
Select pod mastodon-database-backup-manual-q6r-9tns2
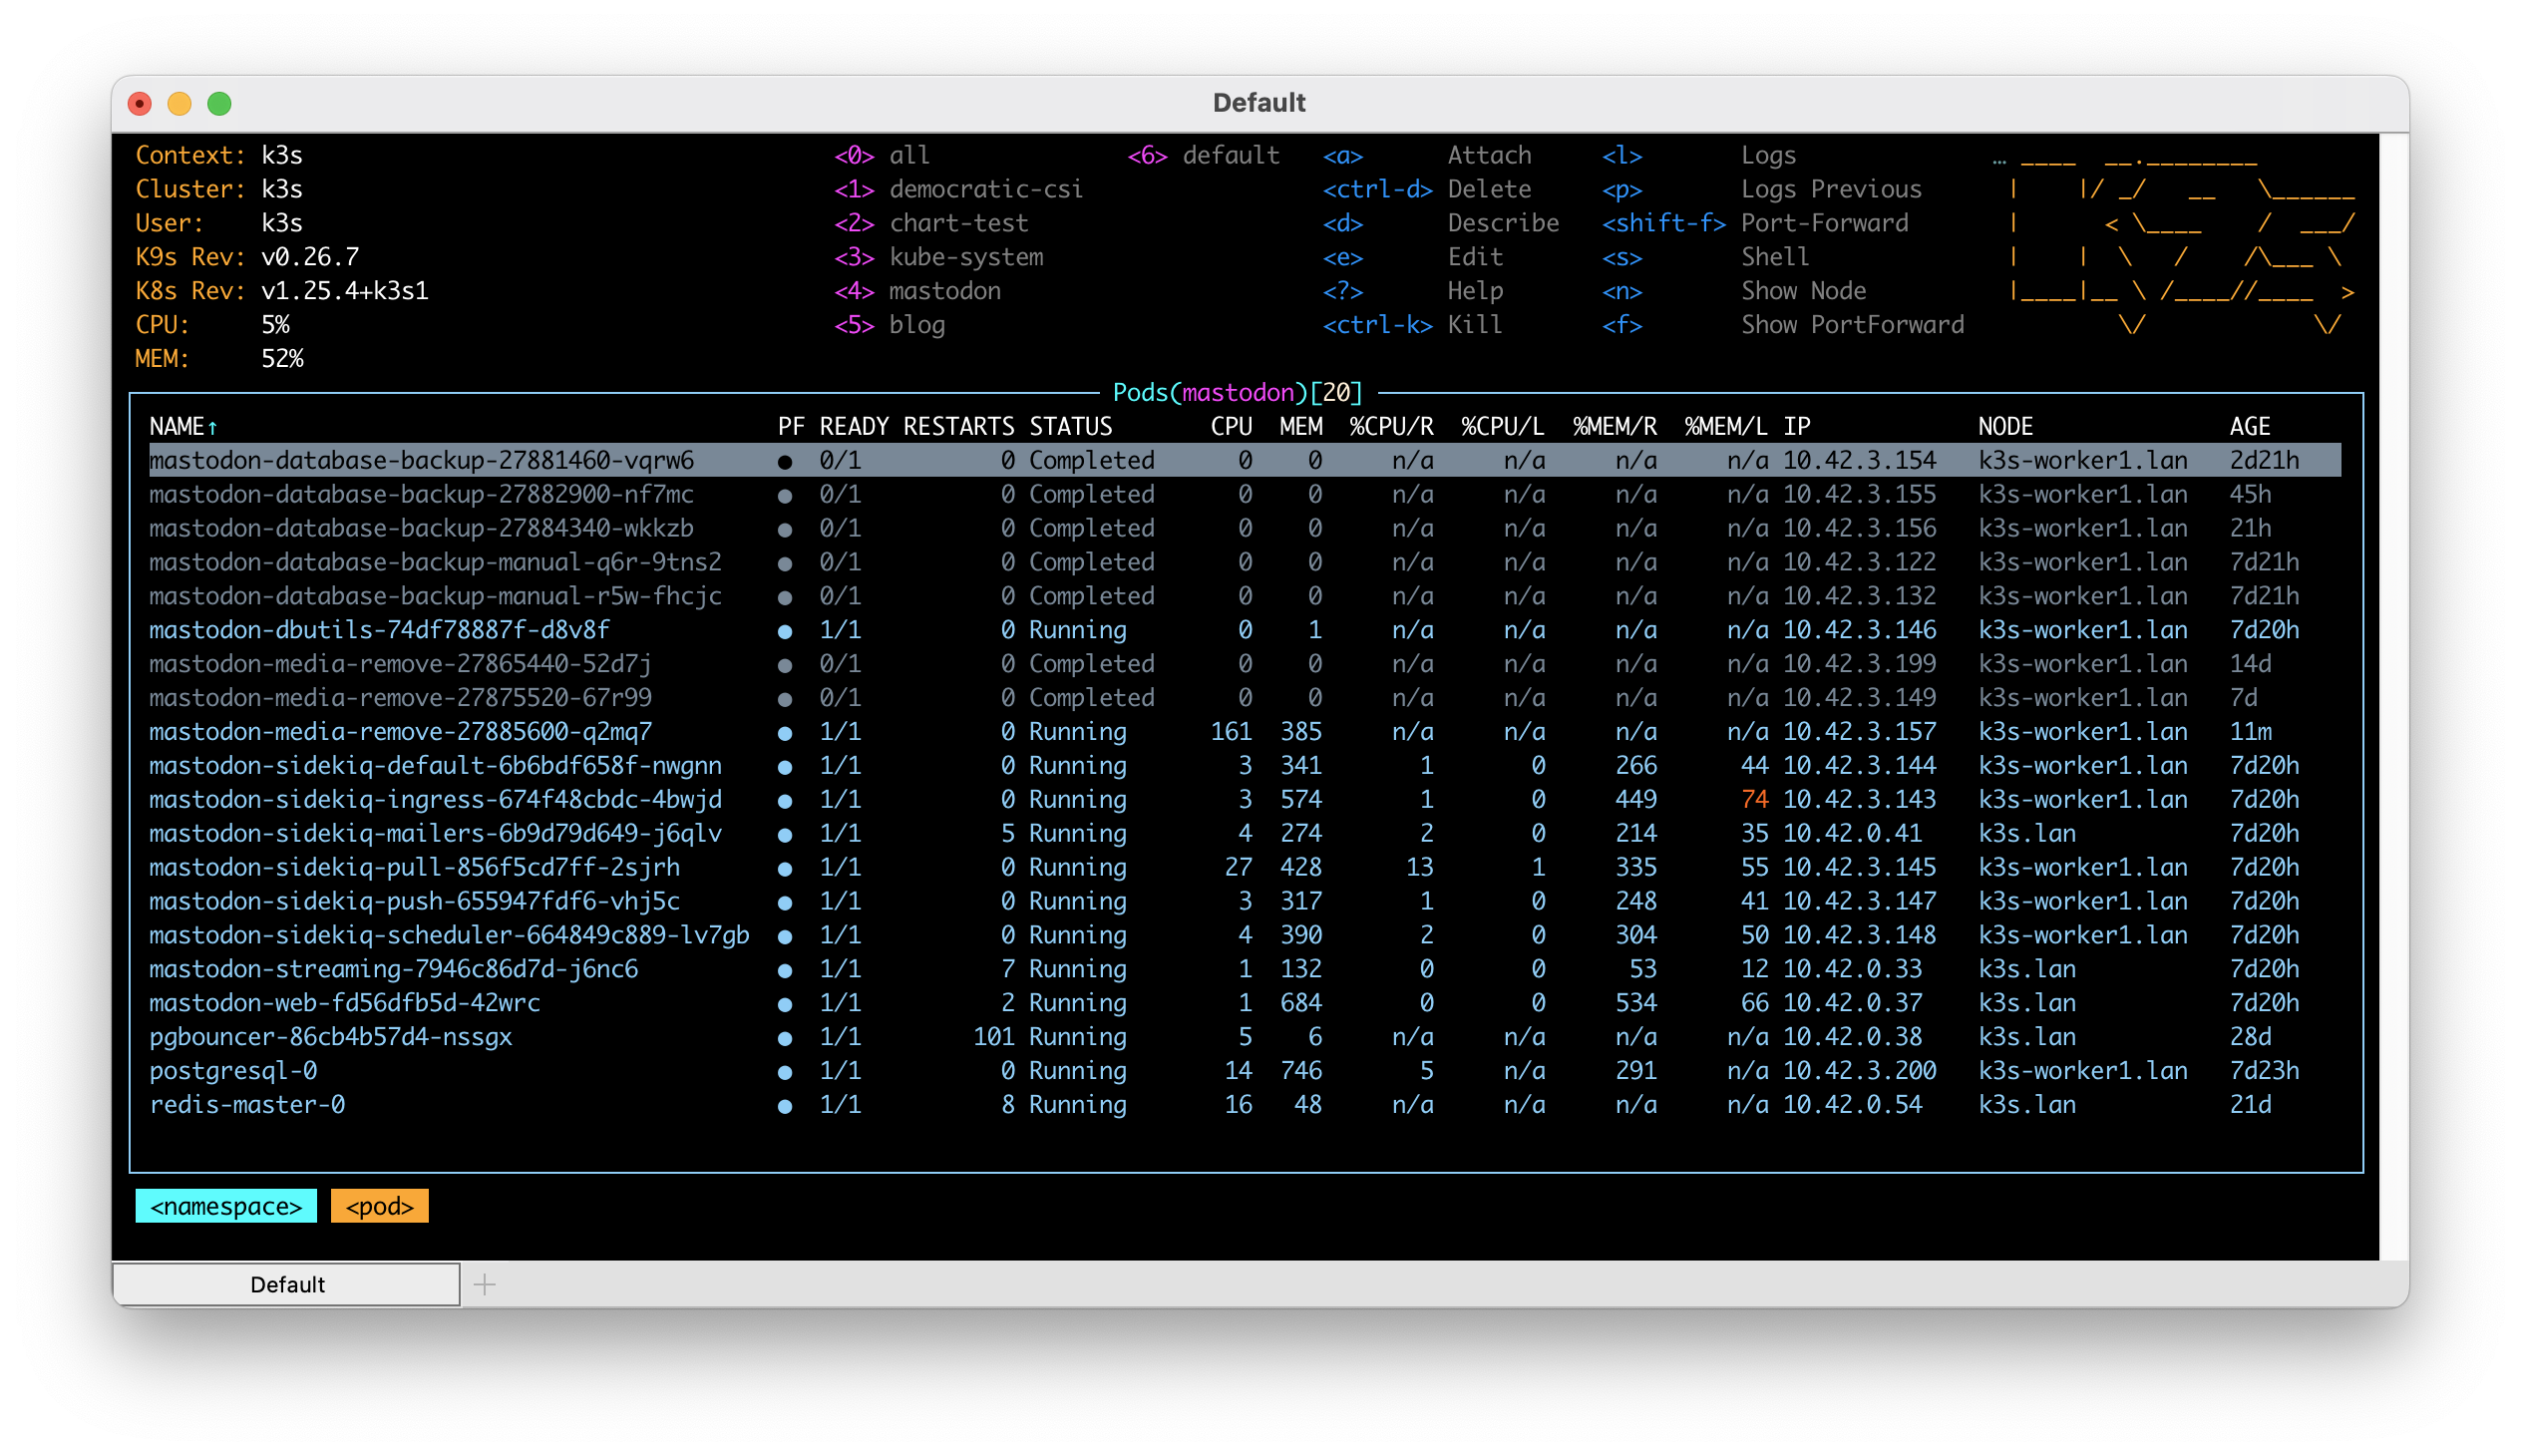[x=1244, y=562]
